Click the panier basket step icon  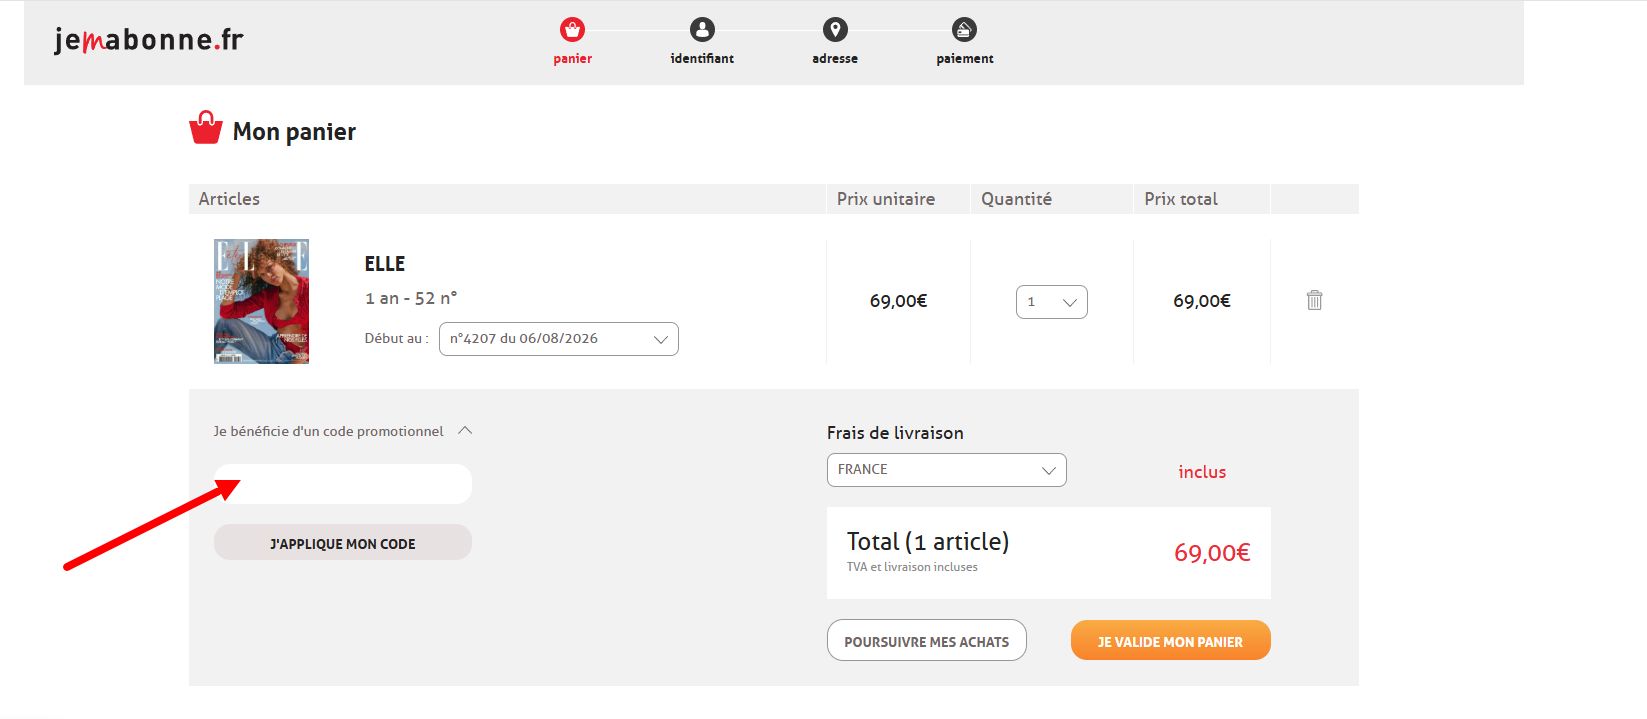pos(572,29)
